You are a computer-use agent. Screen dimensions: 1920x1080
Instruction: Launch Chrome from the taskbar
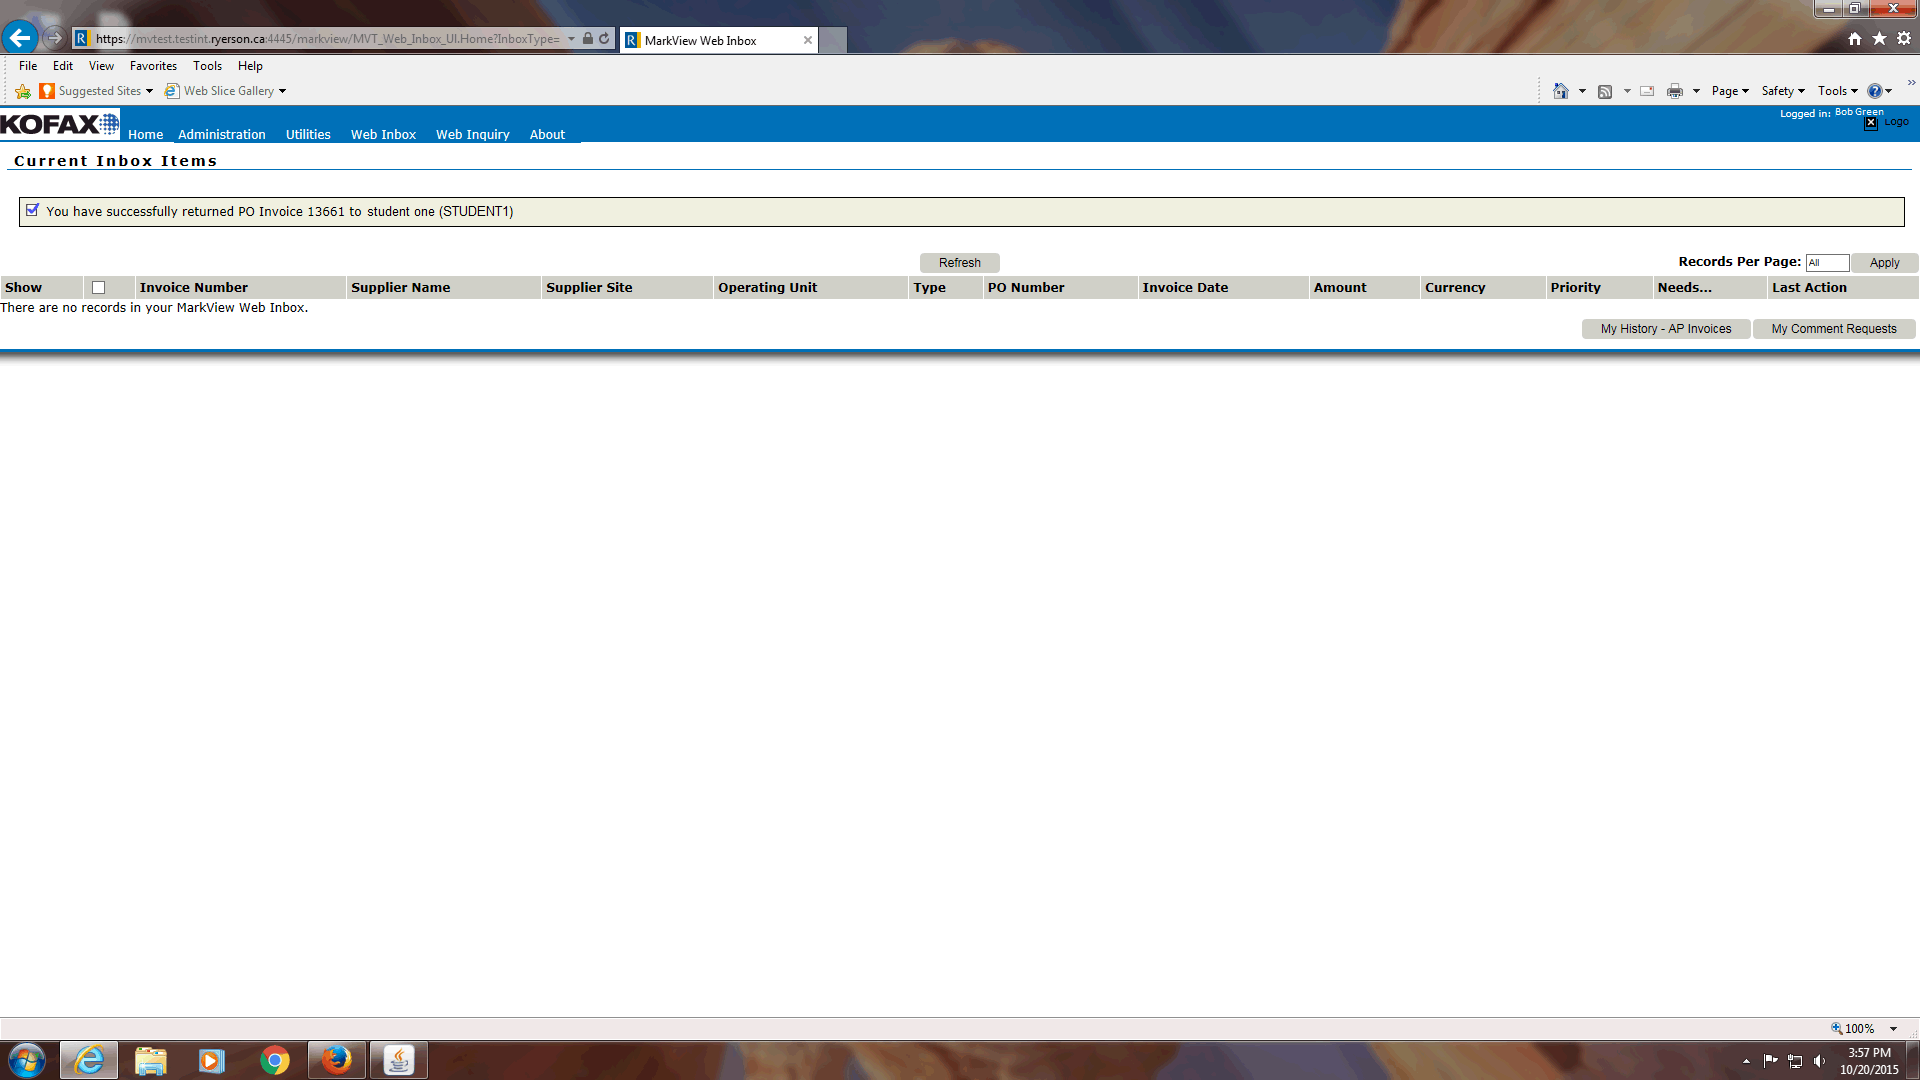tap(274, 1060)
